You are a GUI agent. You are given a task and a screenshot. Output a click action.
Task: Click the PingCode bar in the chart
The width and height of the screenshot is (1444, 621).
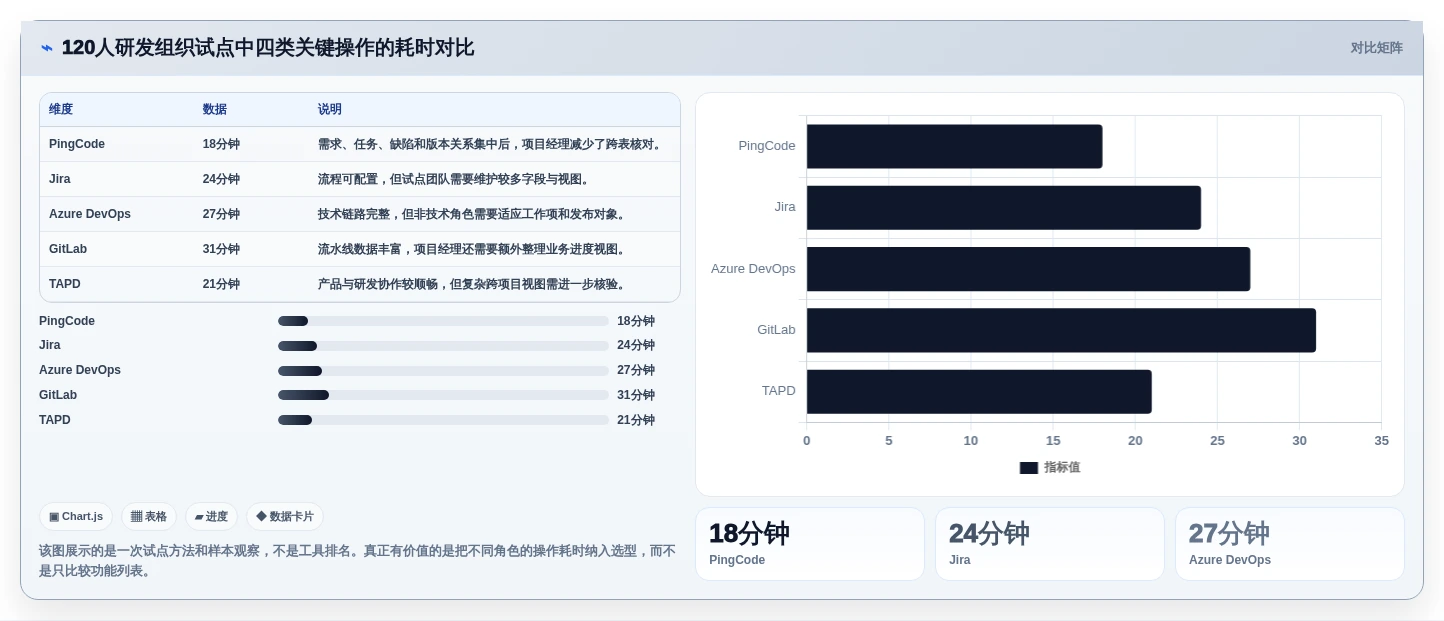pos(954,146)
